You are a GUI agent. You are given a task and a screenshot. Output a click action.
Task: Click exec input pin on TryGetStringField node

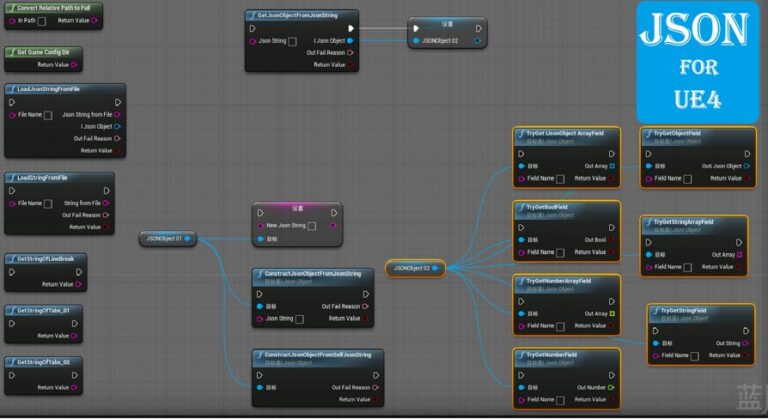[x=656, y=331]
